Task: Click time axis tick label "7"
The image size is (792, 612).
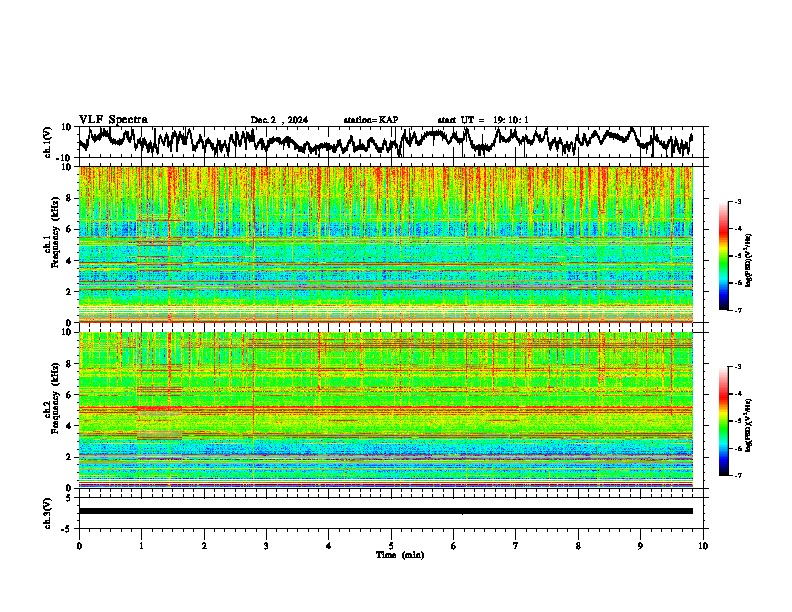Action: [516, 546]
